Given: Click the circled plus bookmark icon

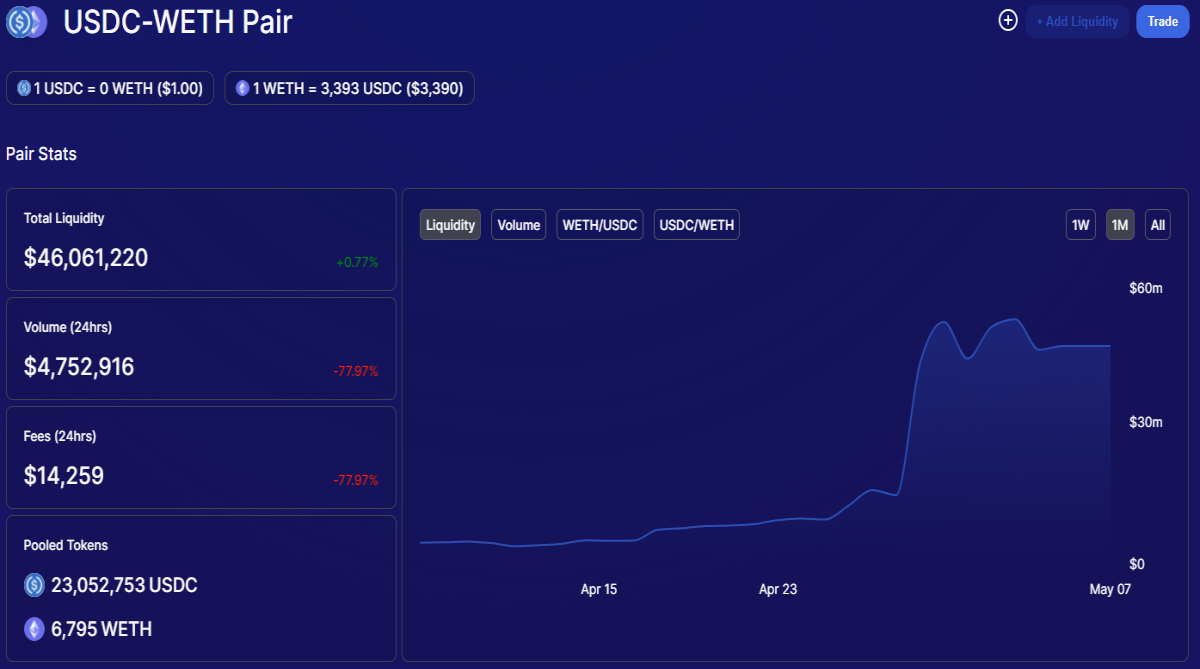Looking at the screenshot, I should (1008, 20).
